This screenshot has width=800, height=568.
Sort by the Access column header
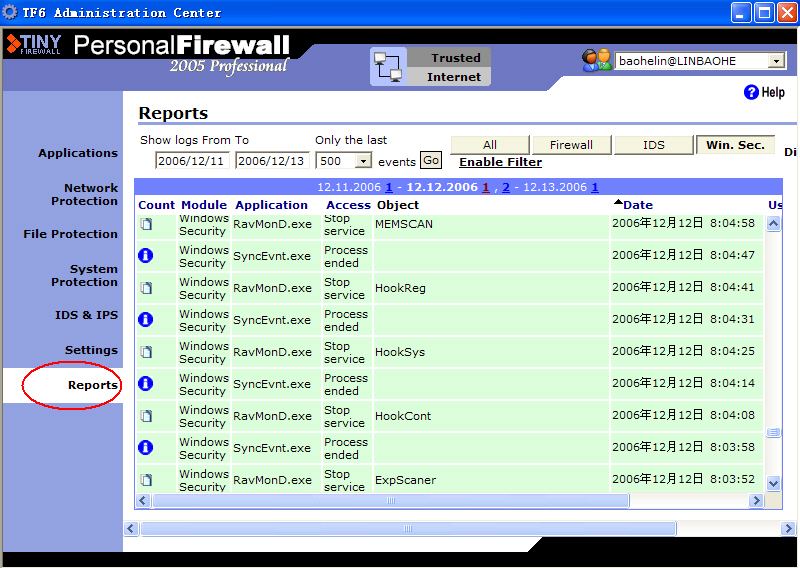tap(348, 205)
